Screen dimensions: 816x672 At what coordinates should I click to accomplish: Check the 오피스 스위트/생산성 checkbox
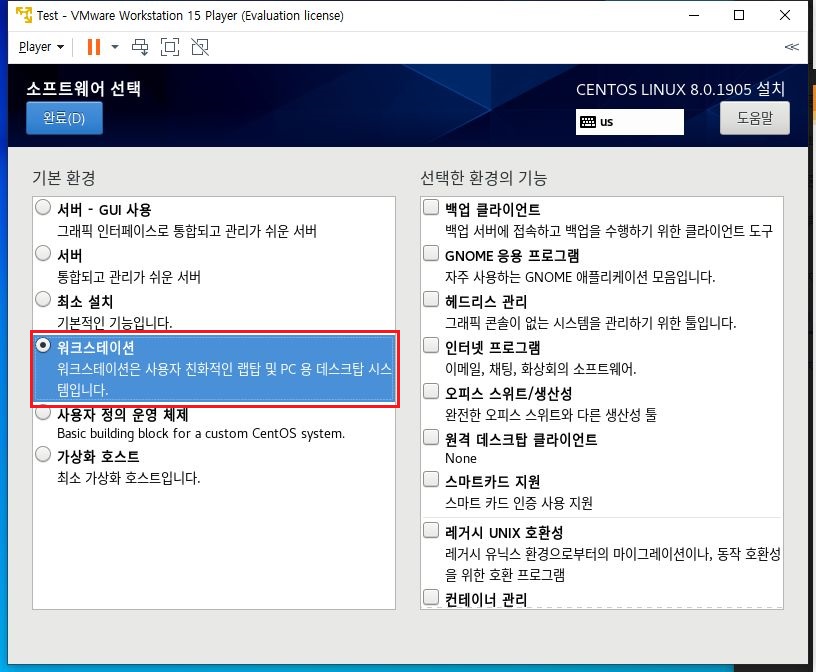(x=431, y=390)
